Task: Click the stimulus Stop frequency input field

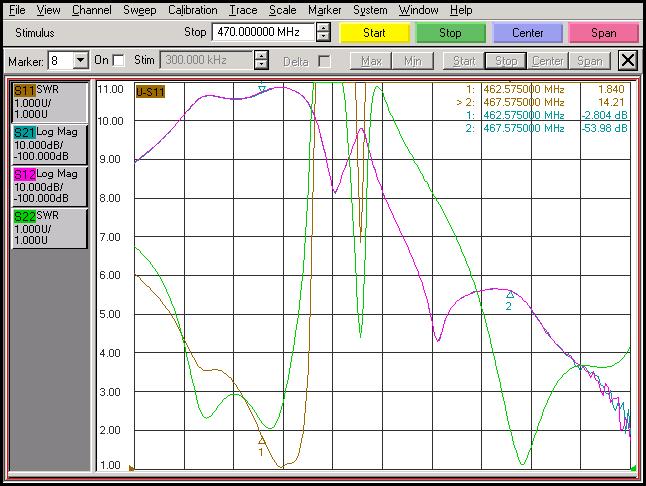Action: (263, 32)
